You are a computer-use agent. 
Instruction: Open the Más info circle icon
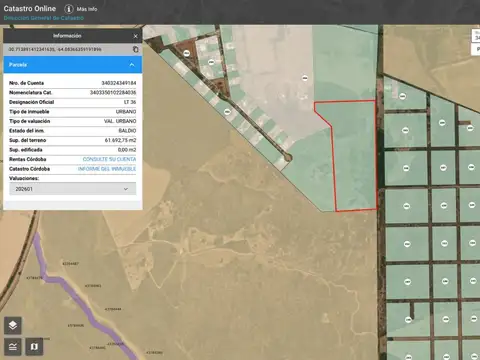[69, 9]
